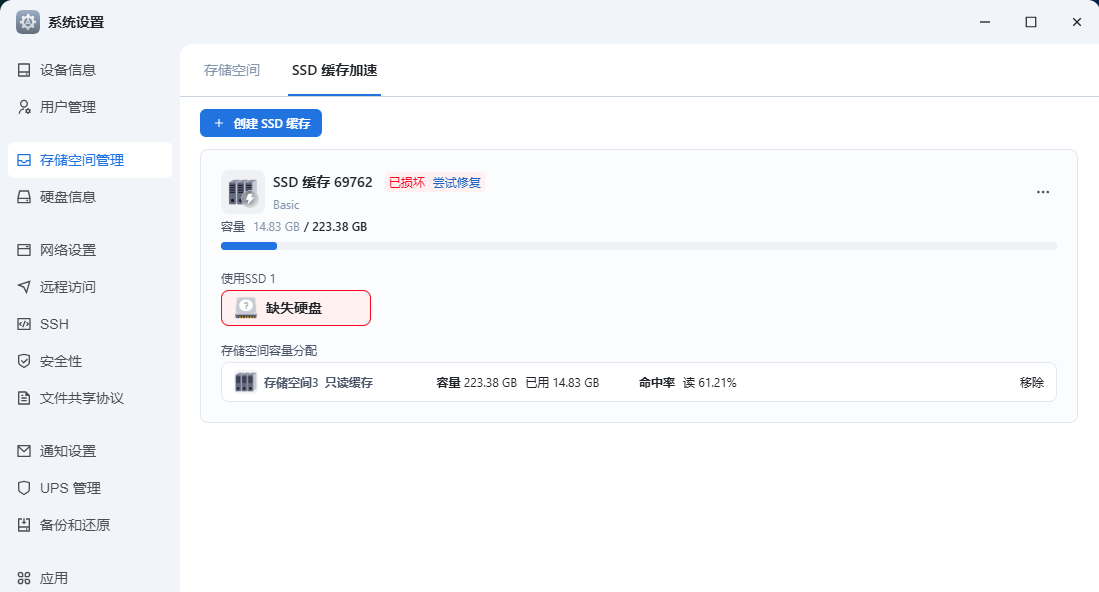The width and height of the screenshot is (1099, 592).
Task: Open UPS 管理 in sidebar
Action: [x=90, y=488]
